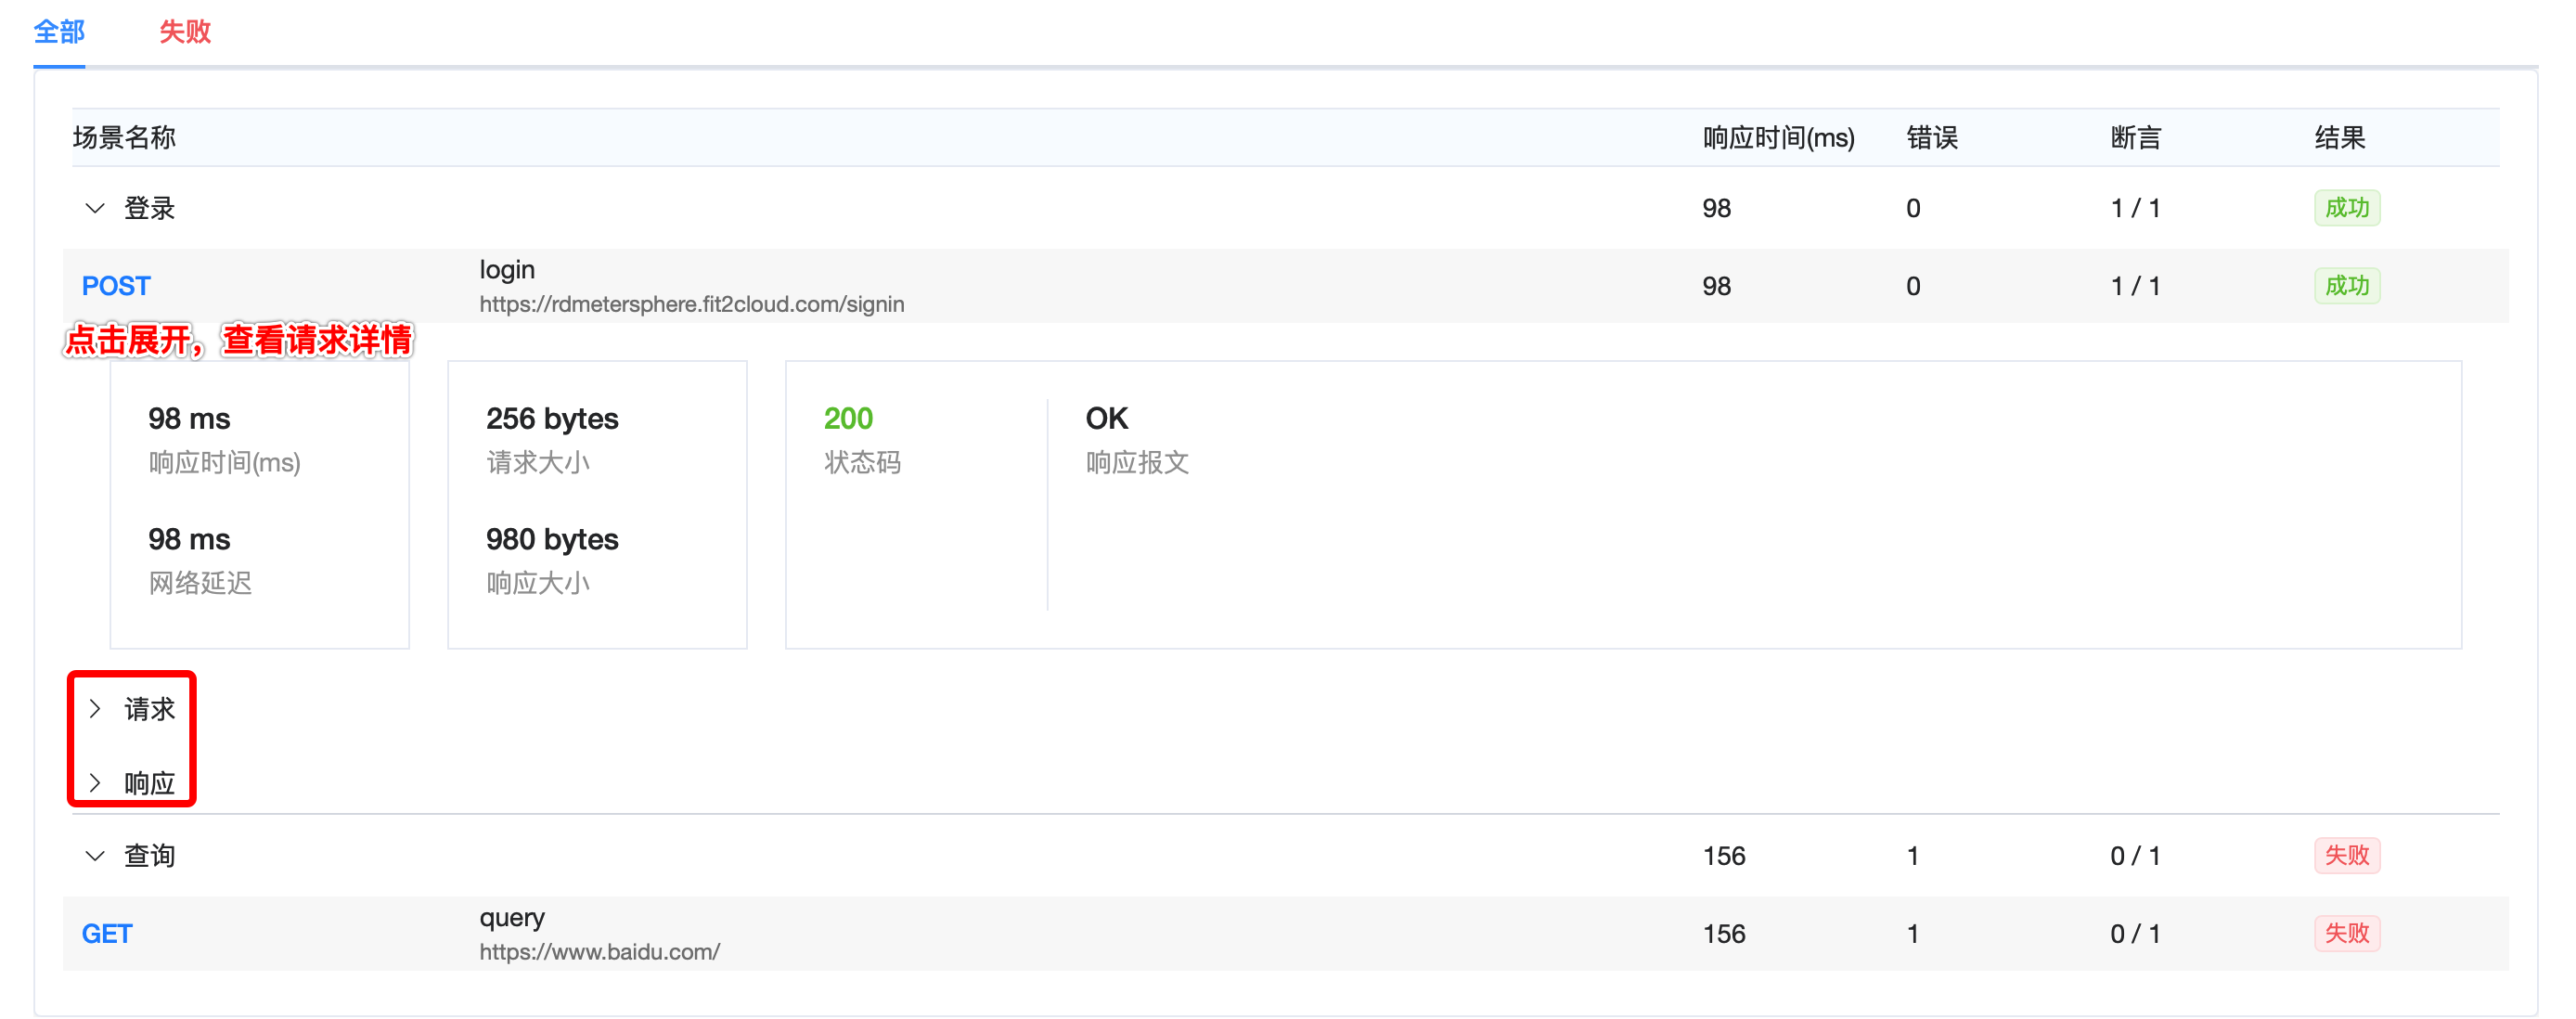Click the 980 bytes response size
This screenshot has width=2576, height=1019.
coord(552,539)
